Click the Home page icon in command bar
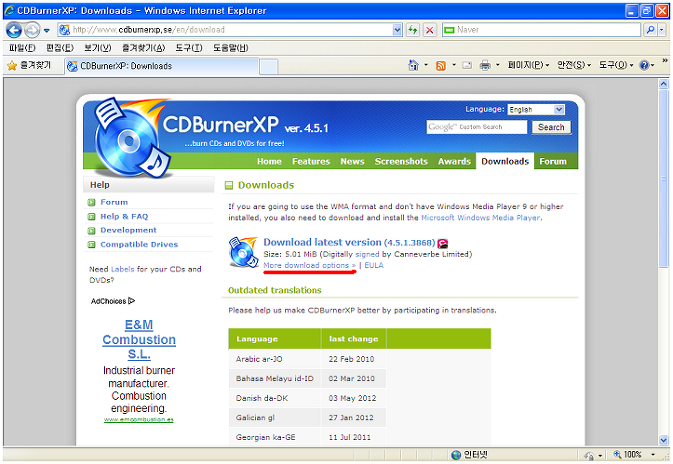Screen dimensions: 673x464 tap(413, 65)
